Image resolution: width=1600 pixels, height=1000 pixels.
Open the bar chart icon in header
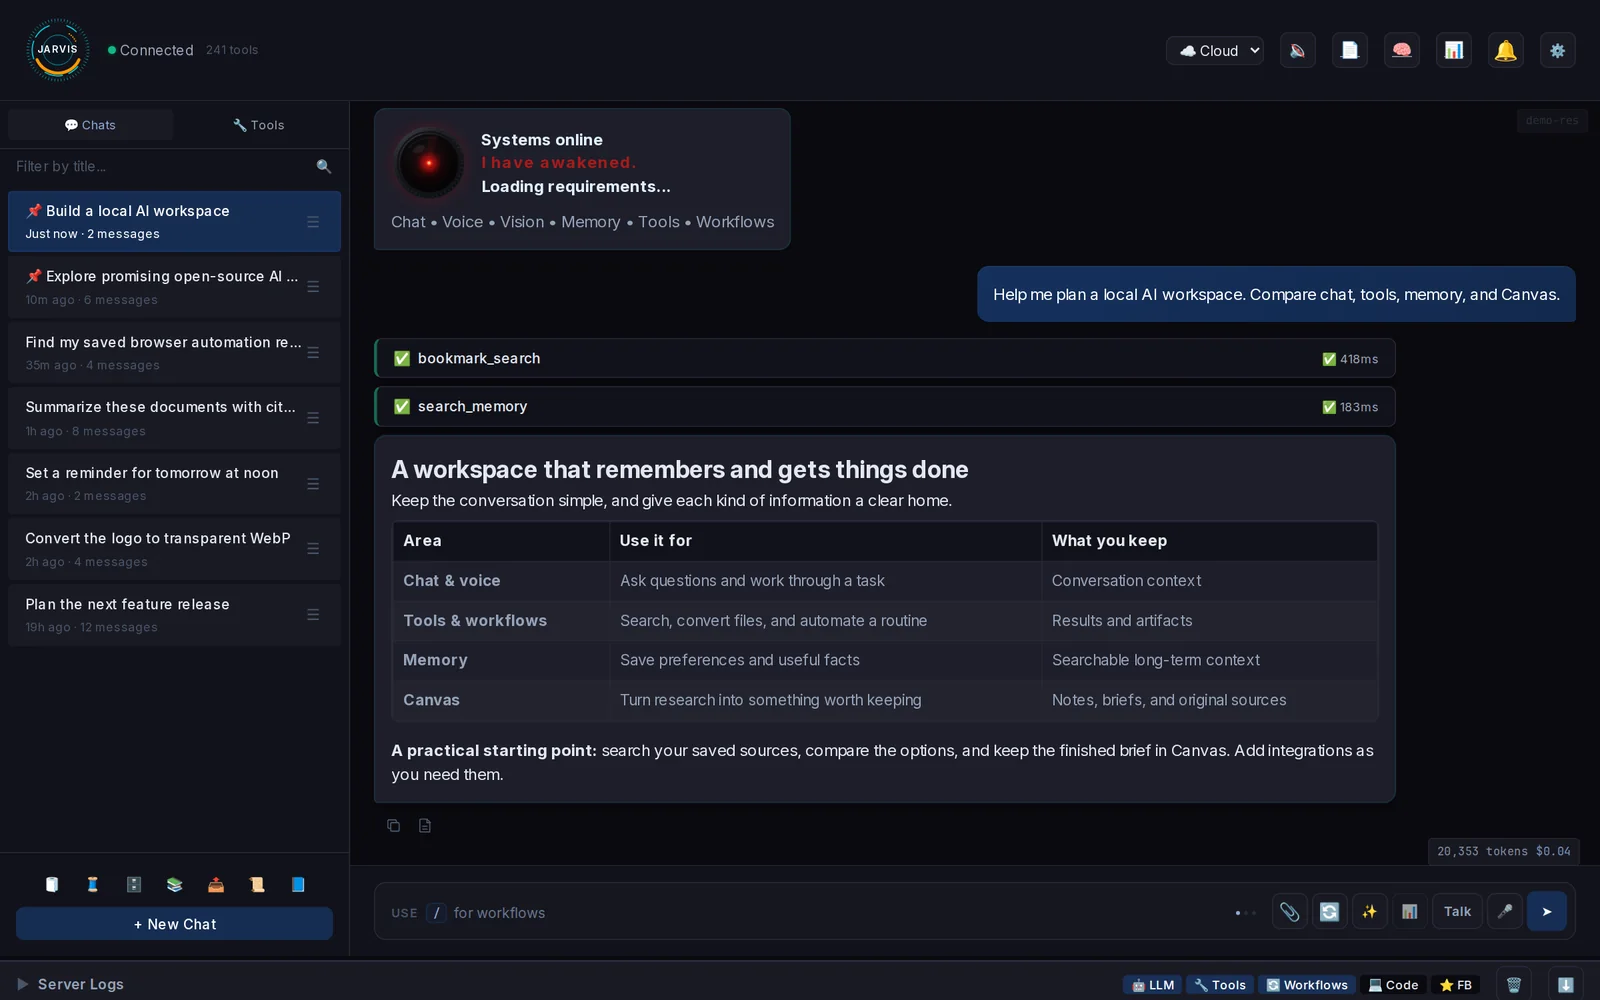pos(1454,50)
